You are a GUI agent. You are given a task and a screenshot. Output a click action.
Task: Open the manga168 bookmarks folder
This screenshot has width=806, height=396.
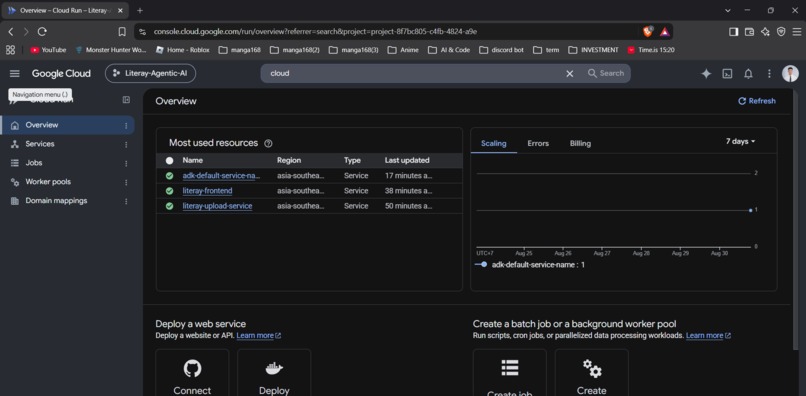(x=240, y=50)
